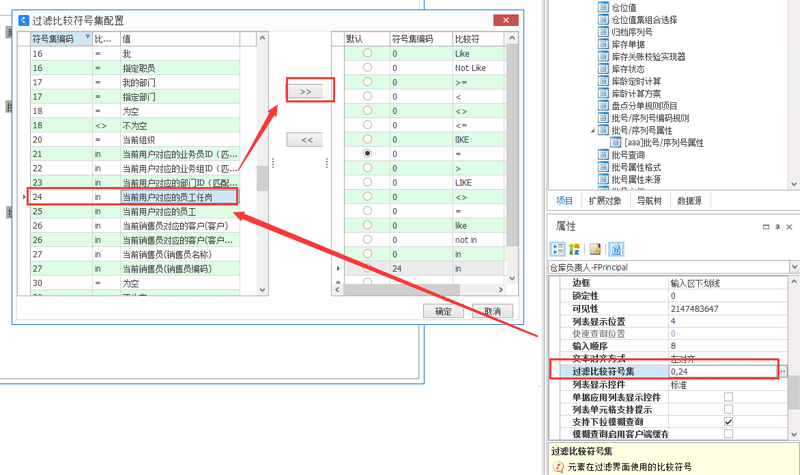Select default radio for >= row
The image size is (800, 475).
367,82
